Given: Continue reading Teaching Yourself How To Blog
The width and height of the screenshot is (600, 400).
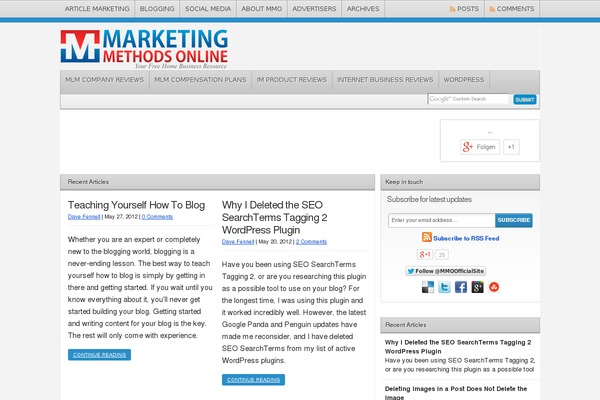Looking at the screenshot, I should click(99, 355).
